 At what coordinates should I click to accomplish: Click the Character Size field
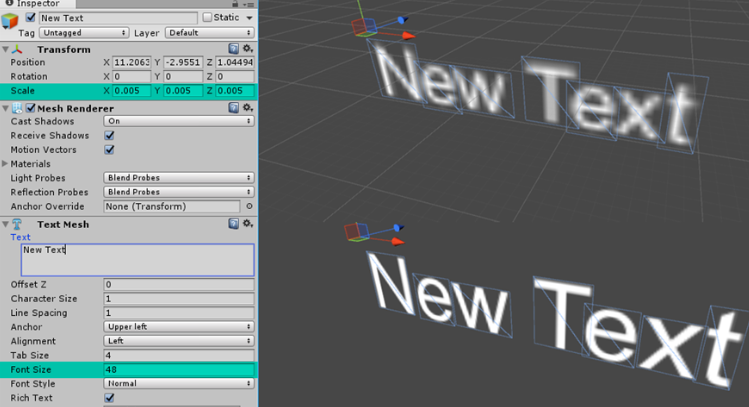coord(179,299)
